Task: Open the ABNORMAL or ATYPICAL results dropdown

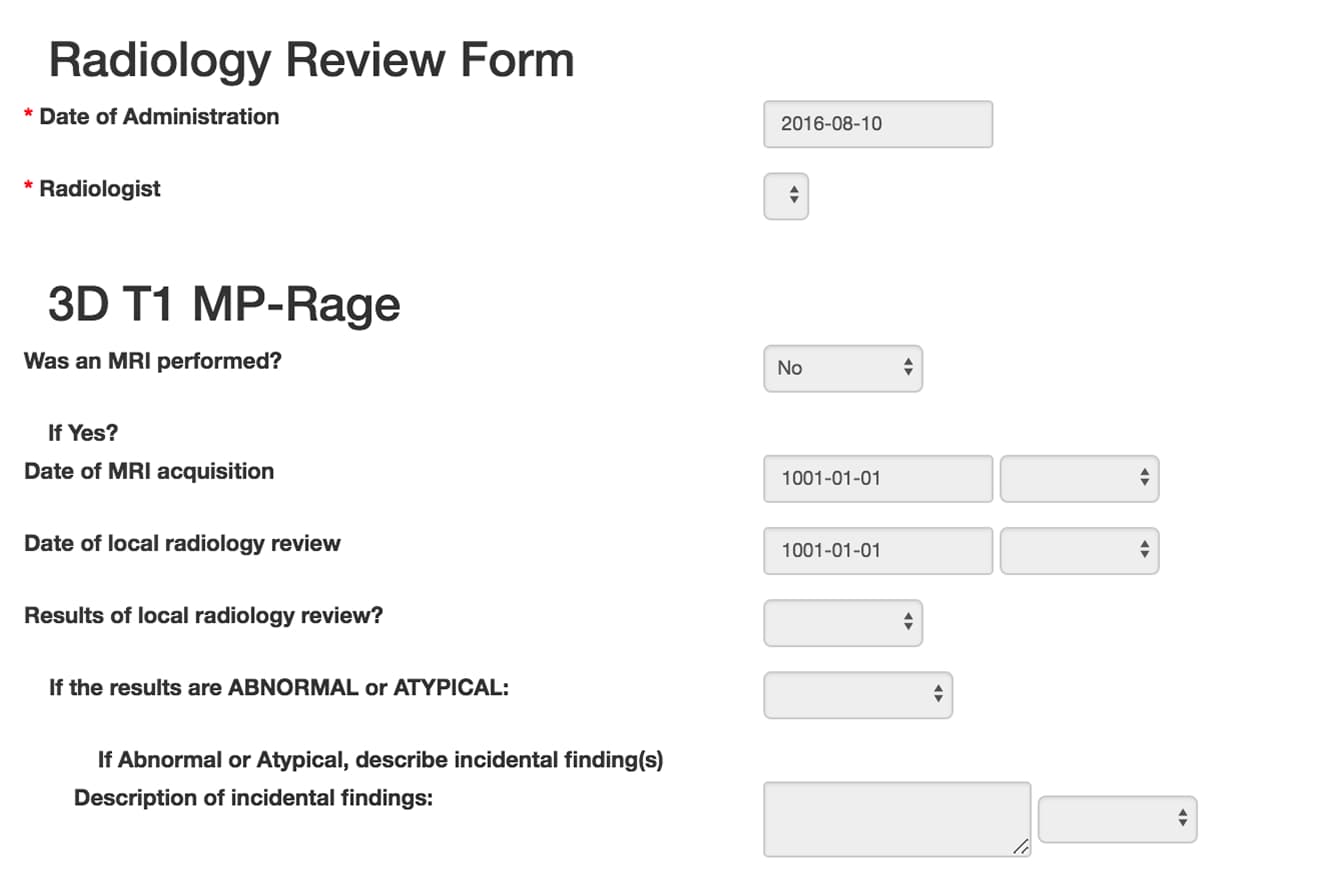Action: click(857, 694)
